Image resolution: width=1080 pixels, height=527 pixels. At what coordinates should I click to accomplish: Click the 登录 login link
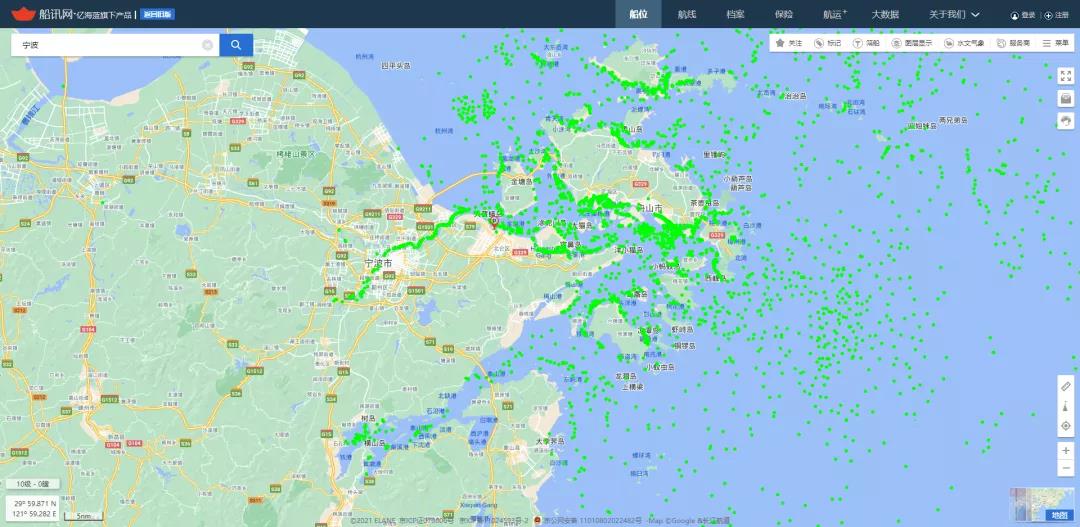[x=1023, y=15]
